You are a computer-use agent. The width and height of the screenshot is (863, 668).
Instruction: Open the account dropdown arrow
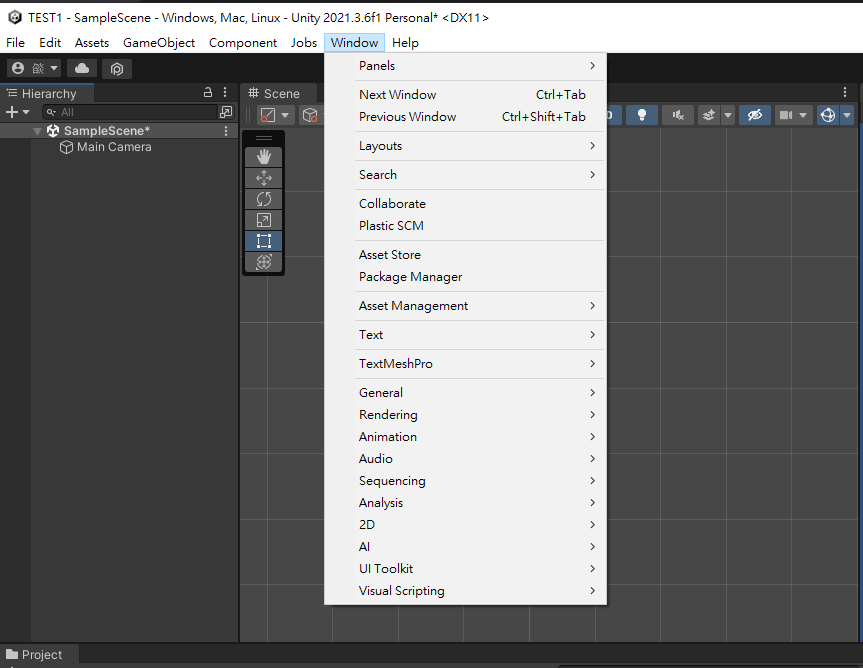click(54, 68)
